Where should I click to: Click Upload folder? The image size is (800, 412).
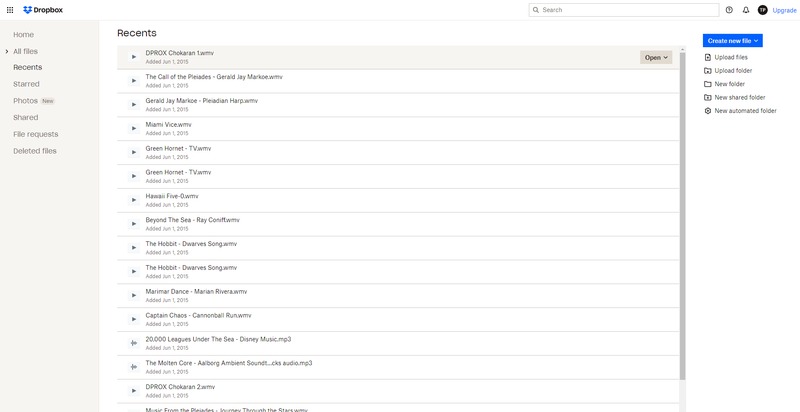733,70
